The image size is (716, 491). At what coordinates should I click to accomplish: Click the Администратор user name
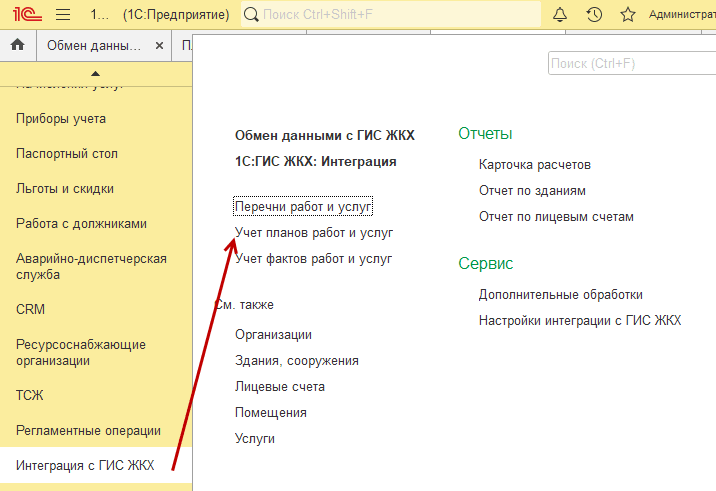[x=682, y=15]
